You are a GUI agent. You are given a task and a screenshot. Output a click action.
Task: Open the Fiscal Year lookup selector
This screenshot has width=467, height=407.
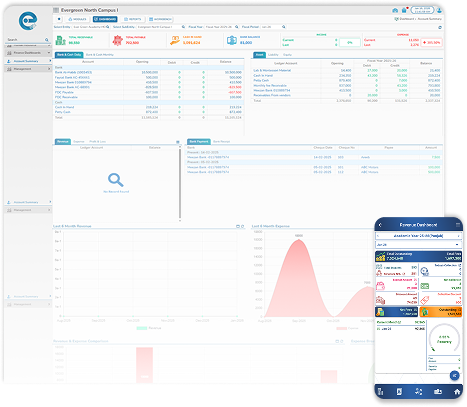pyautogui.click(x=237, y=27)
